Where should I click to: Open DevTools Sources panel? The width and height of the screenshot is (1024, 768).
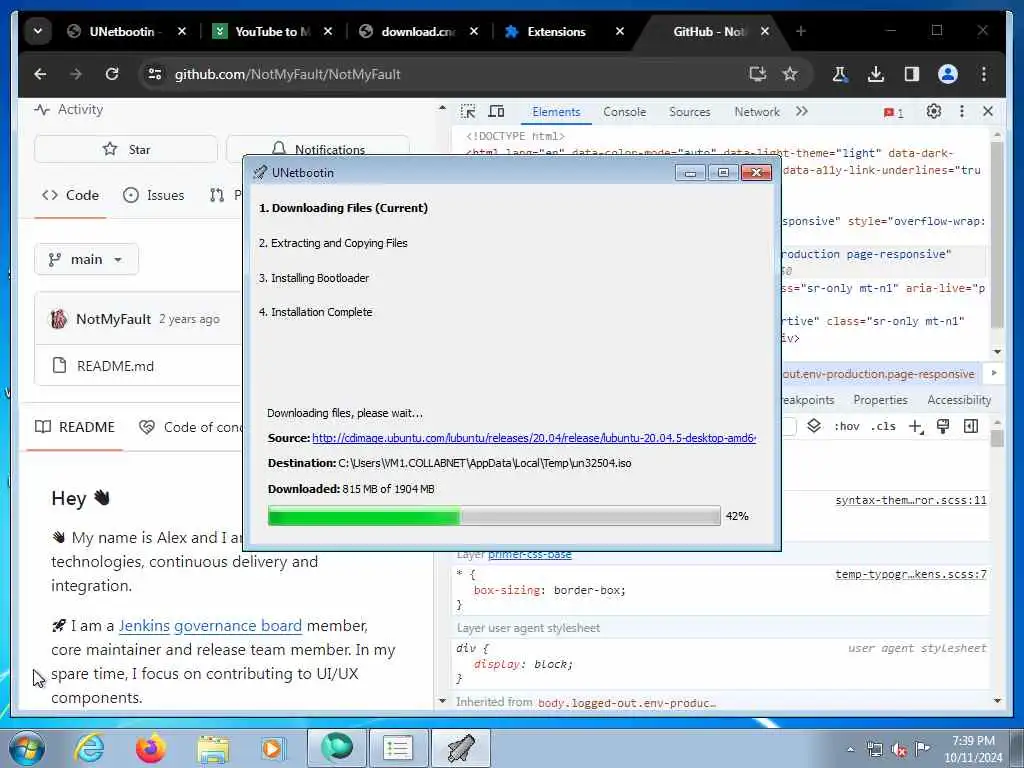tap(689, 112)
